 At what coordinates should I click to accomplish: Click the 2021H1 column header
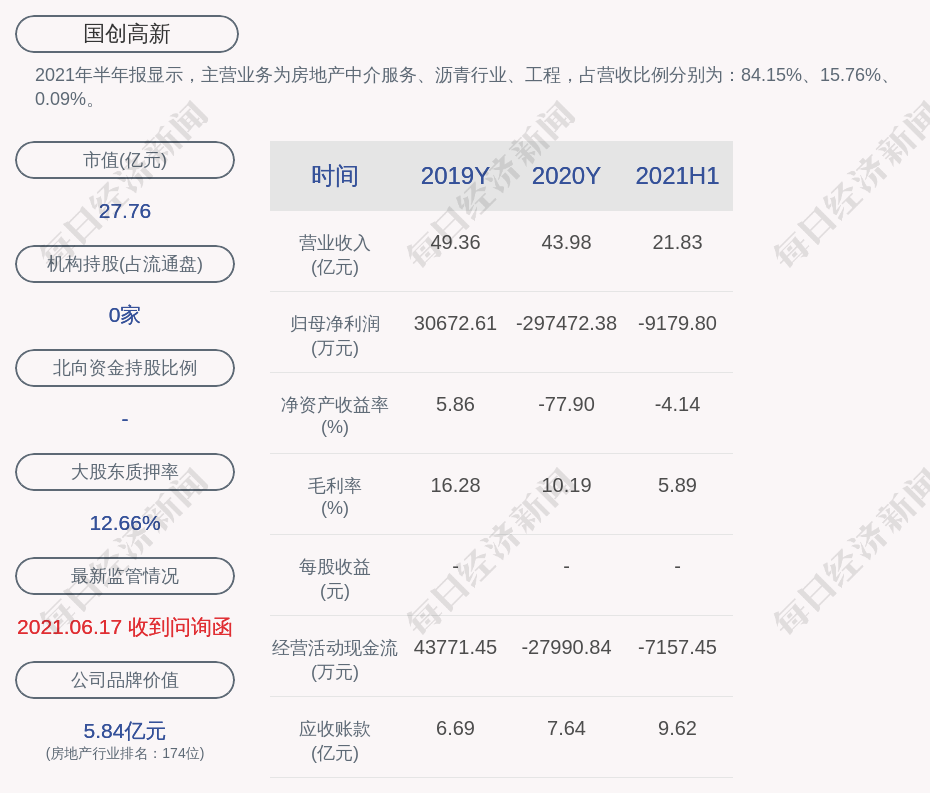[677, 176]
